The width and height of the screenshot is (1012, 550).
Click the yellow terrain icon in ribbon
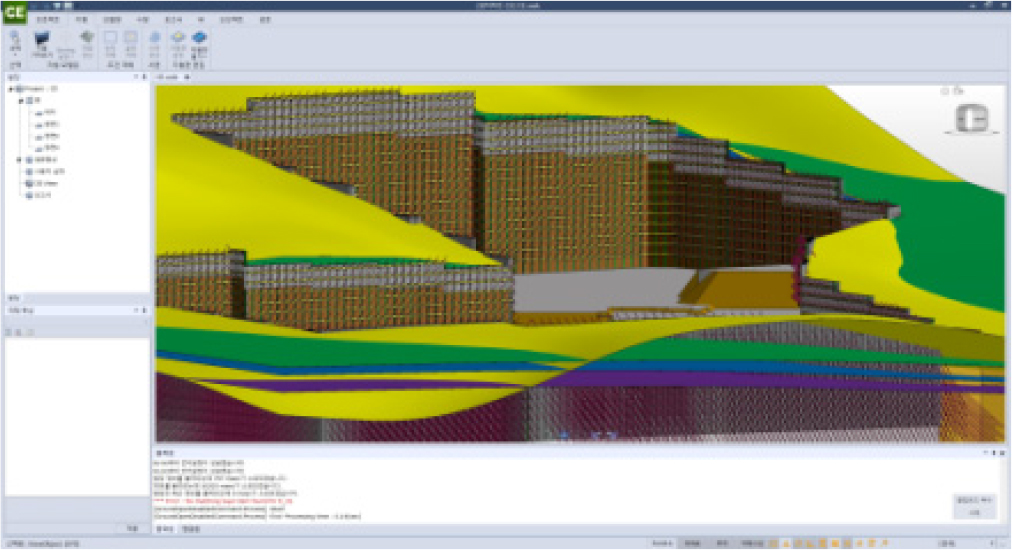click(177, 38)
